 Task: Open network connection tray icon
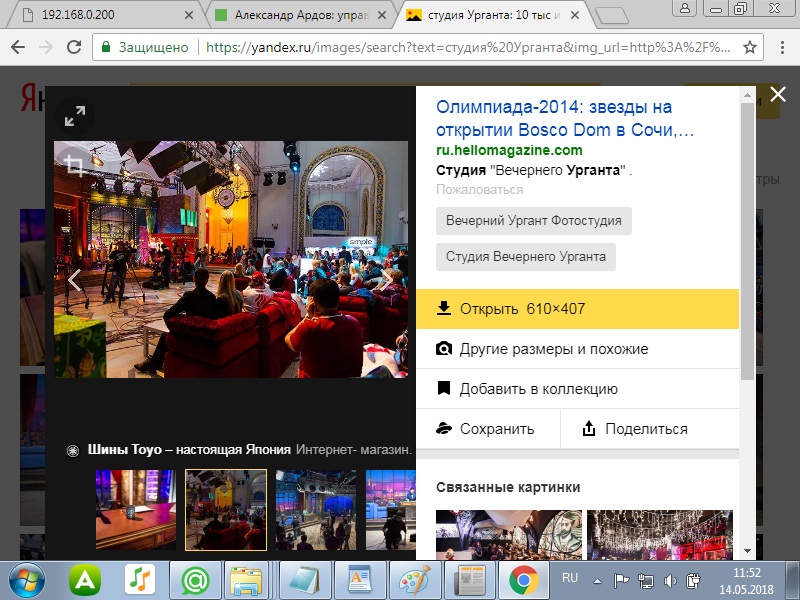coord(646,581)
